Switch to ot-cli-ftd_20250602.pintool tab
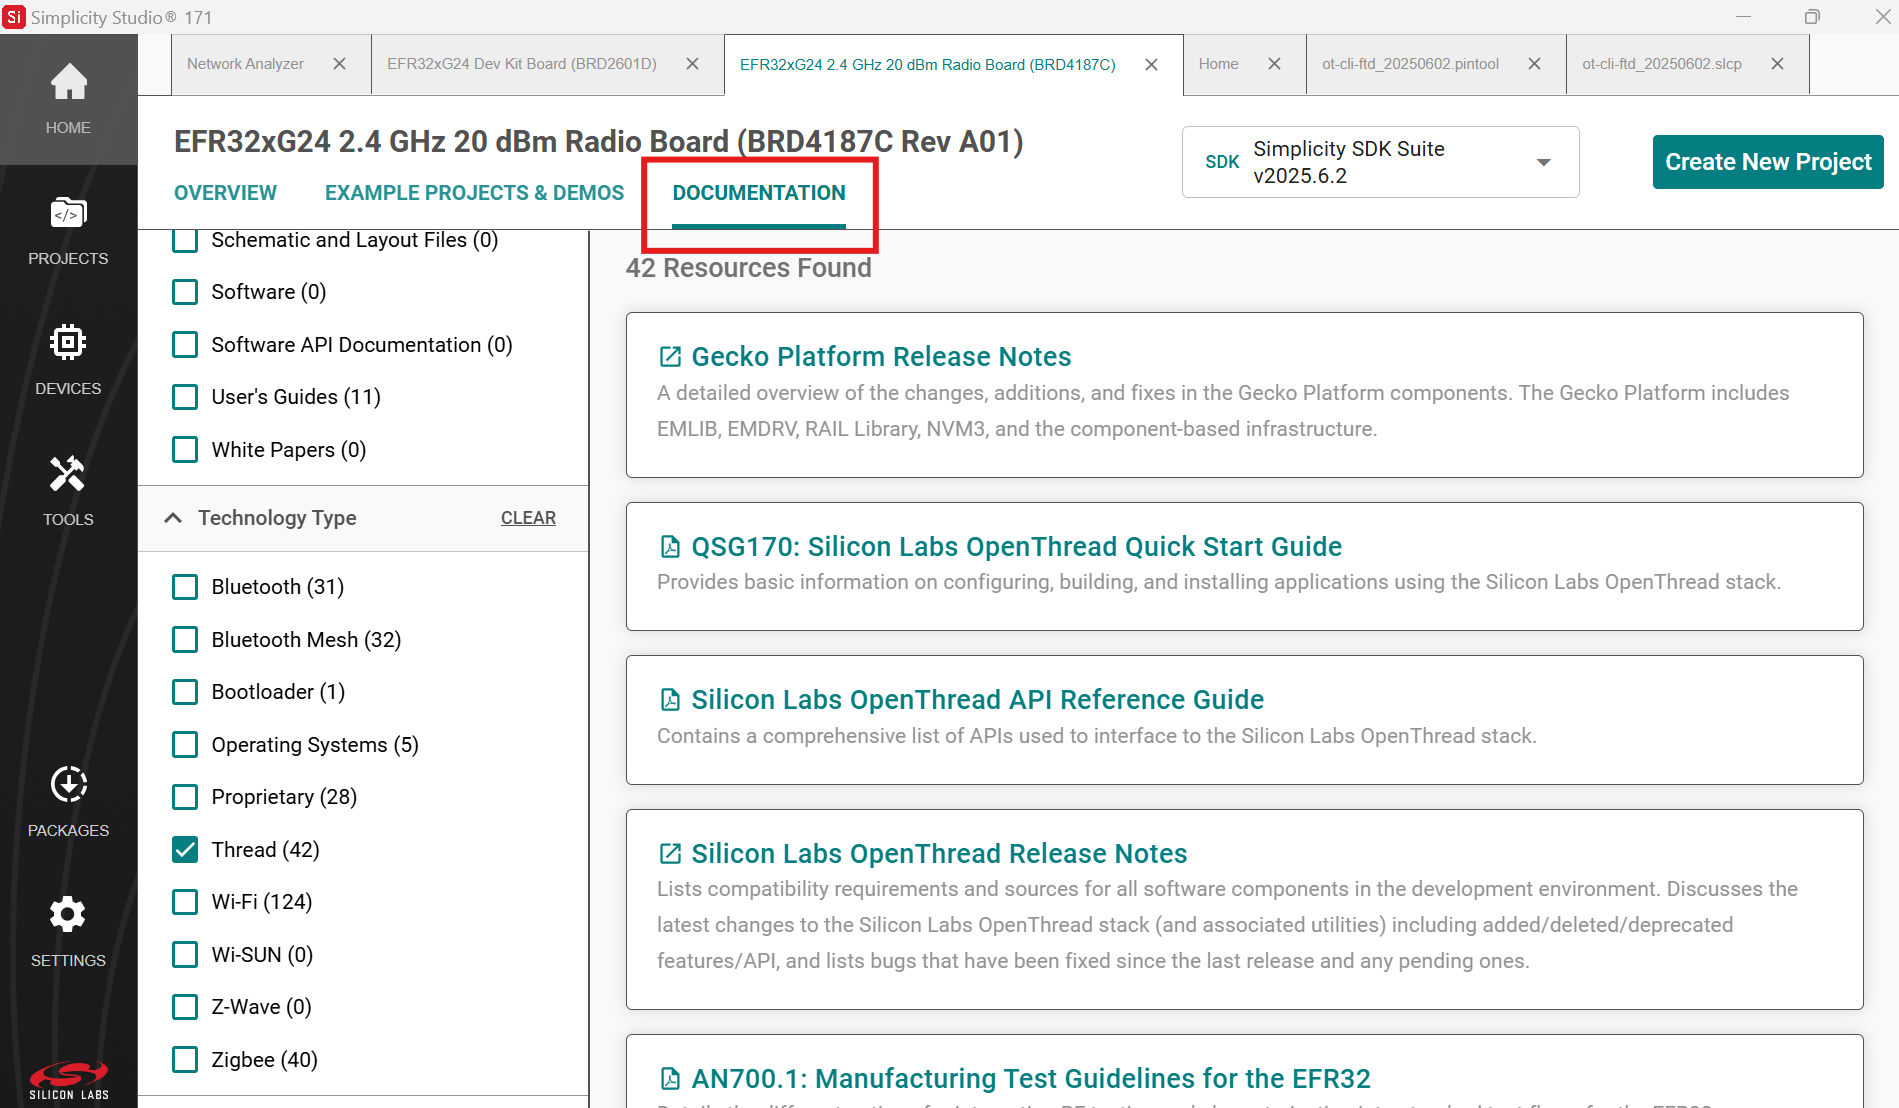 1410,64
